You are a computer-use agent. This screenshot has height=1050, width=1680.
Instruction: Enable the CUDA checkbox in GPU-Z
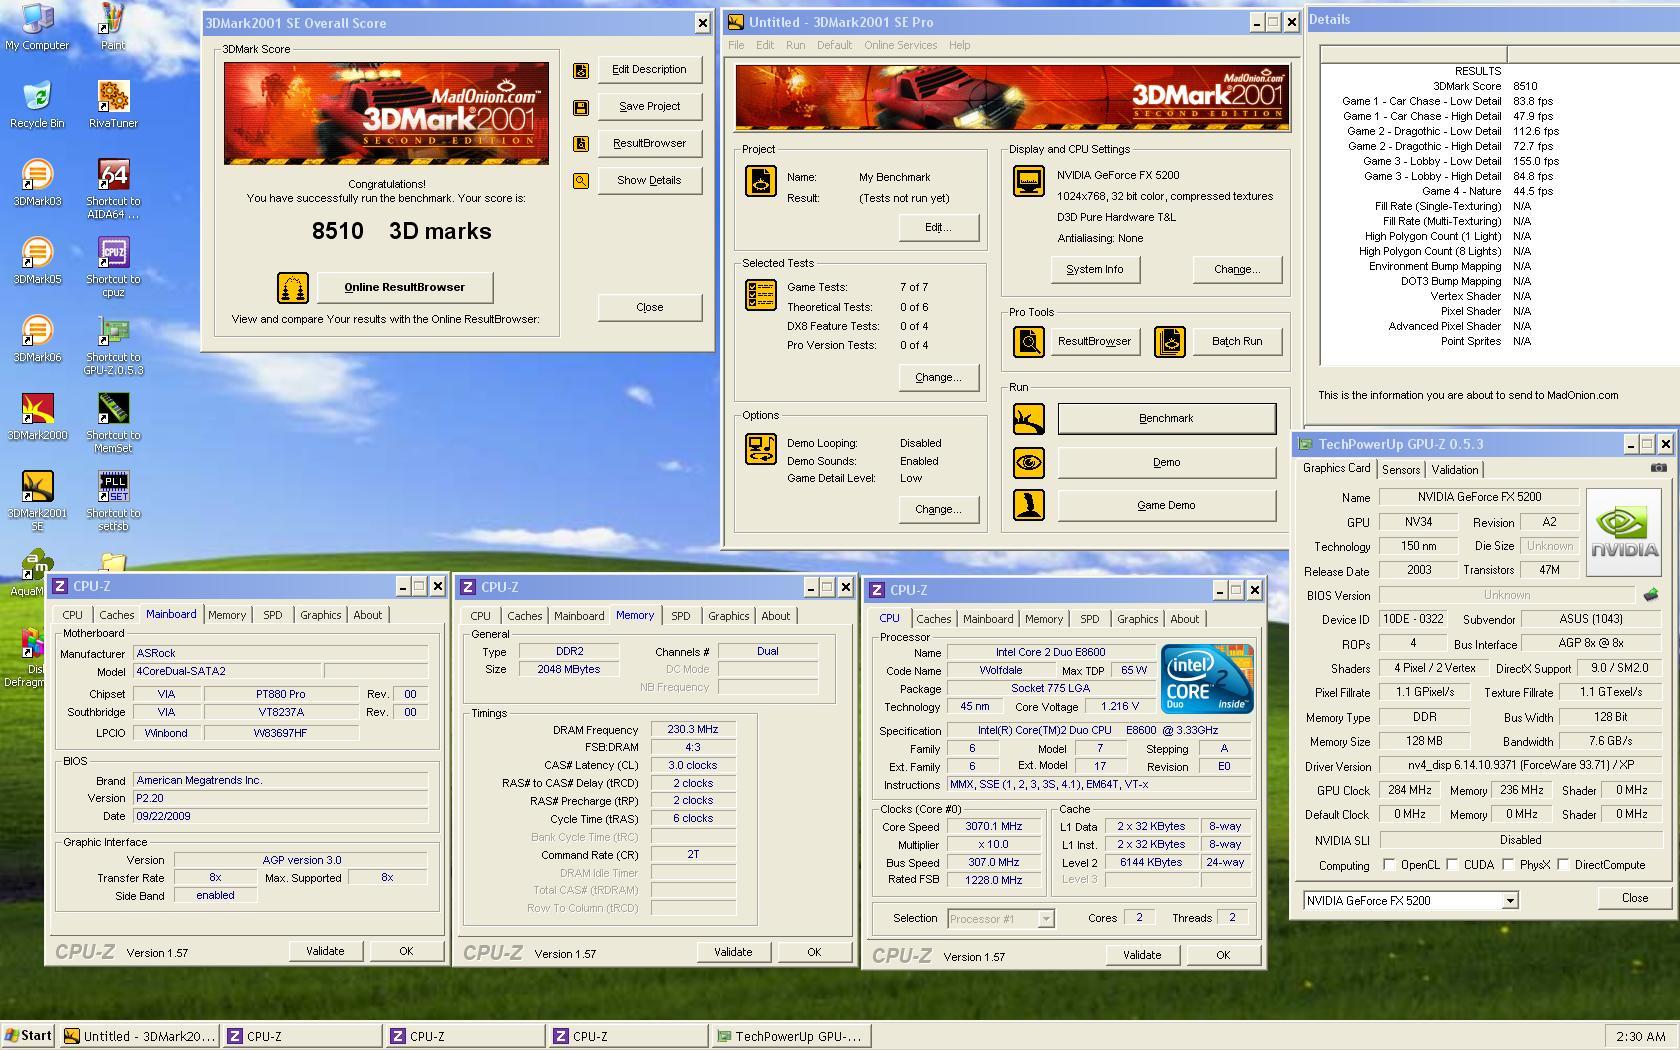1452,864
